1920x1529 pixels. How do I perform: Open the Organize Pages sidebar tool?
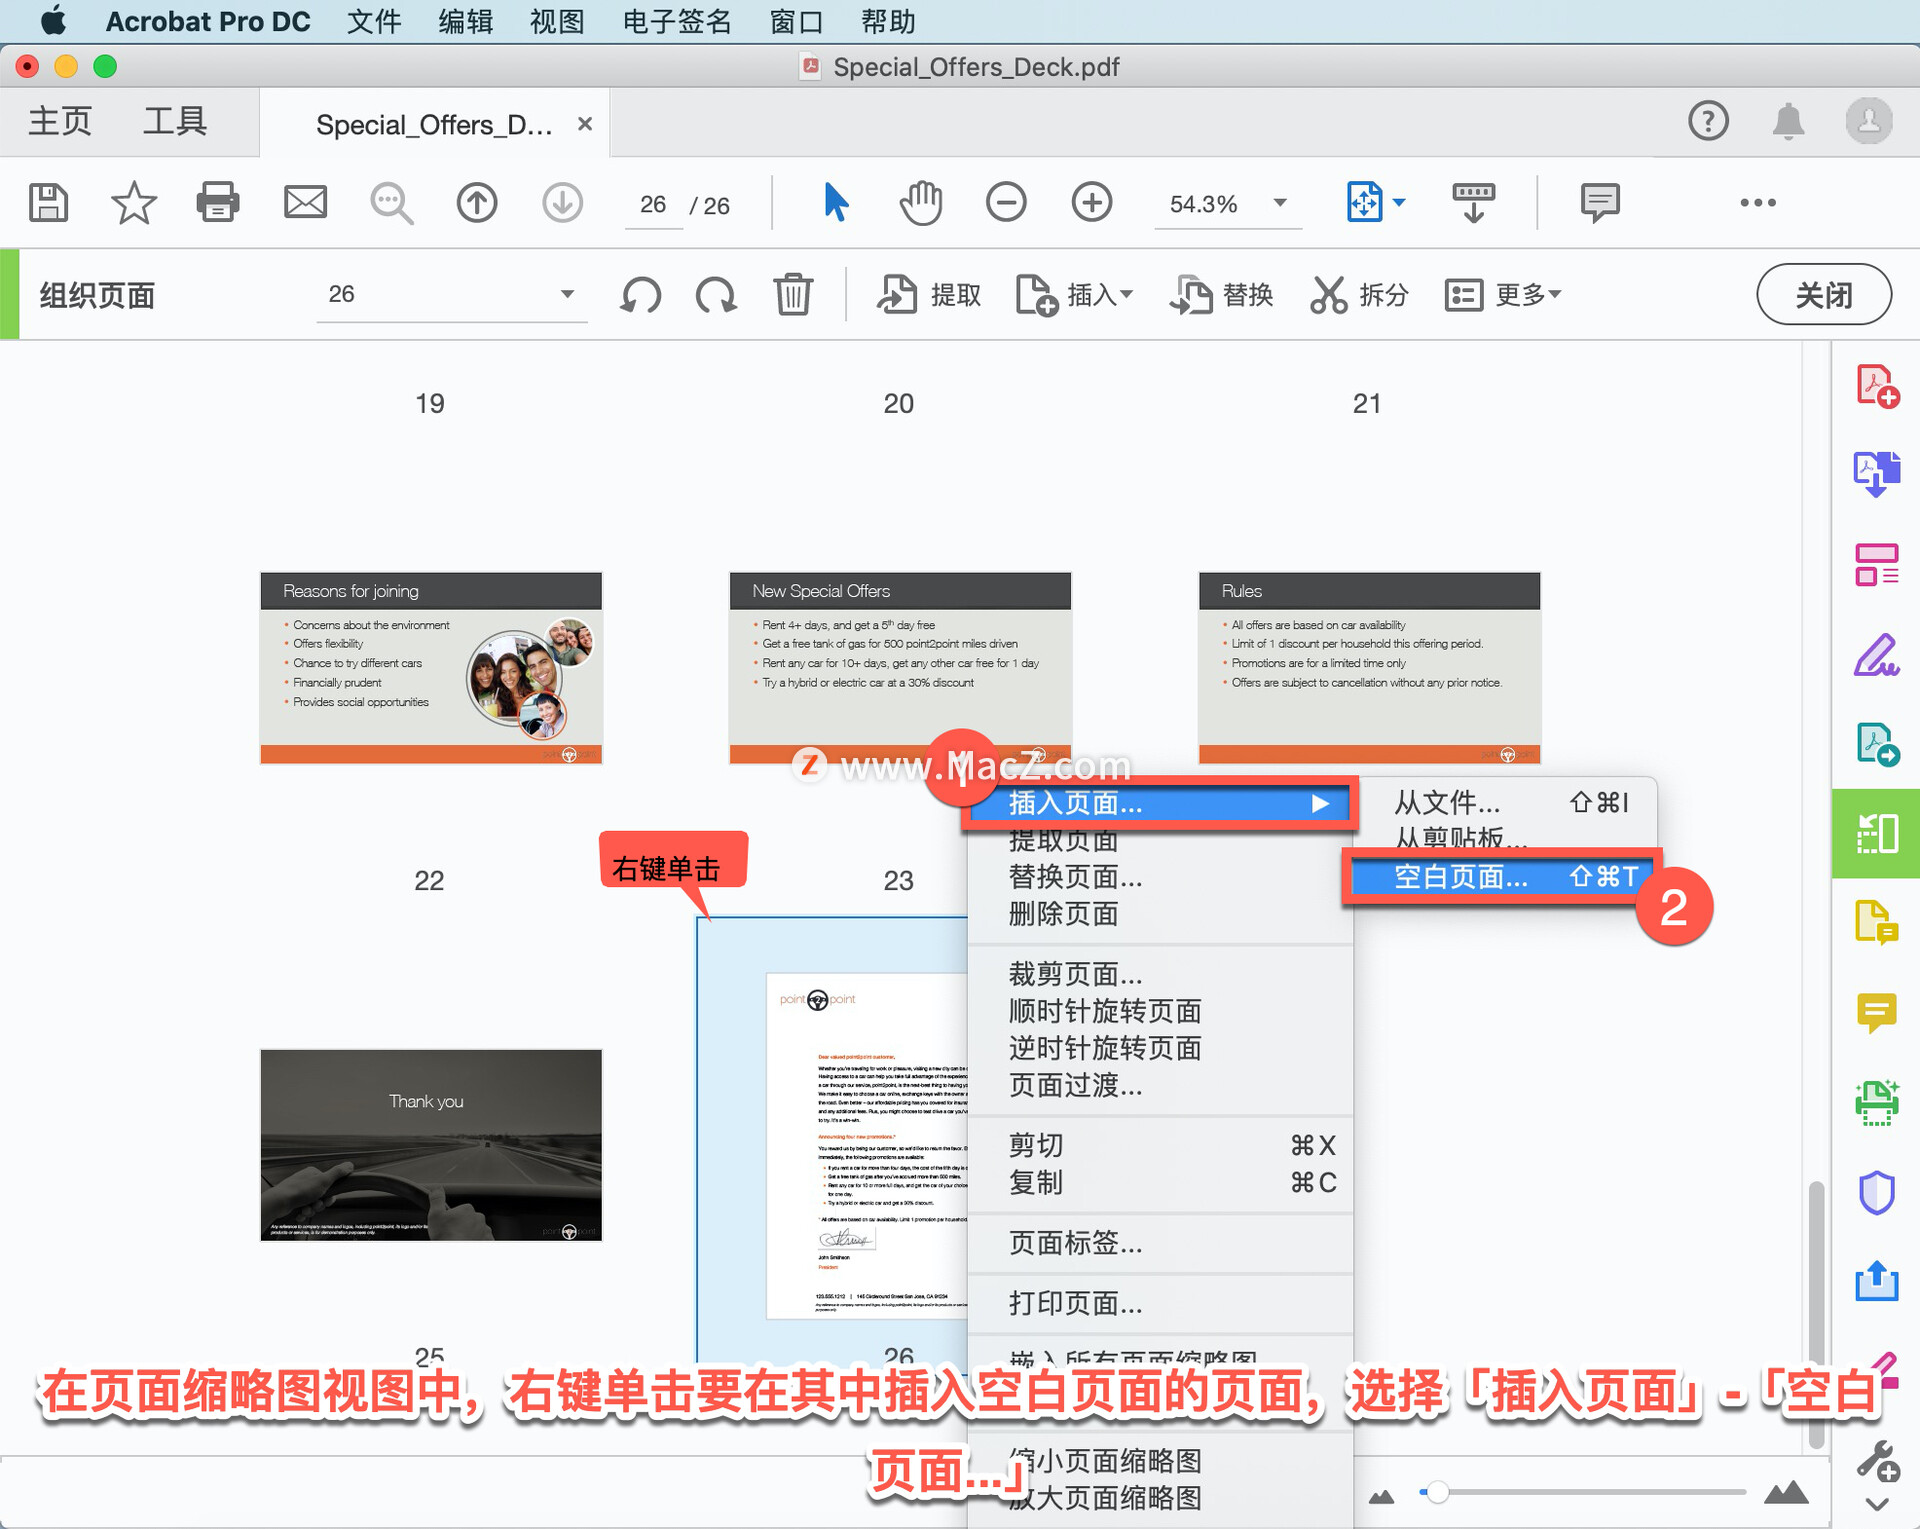click(1876, 834)
